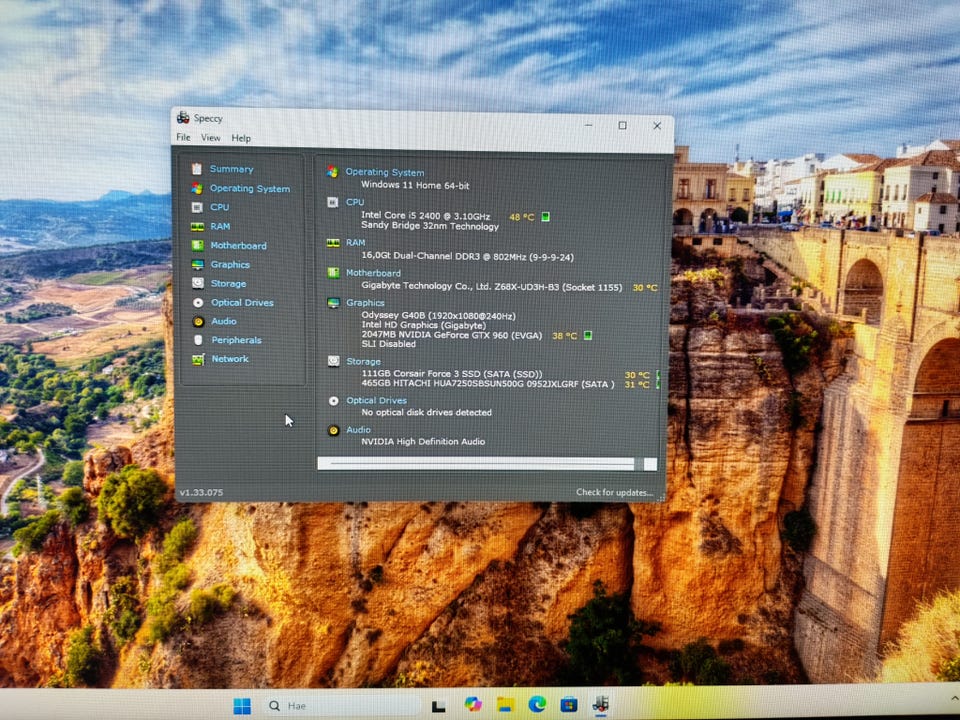
Task: Click the 111GB Corsair Force 3 SSD entry
Action: point(452,373)
